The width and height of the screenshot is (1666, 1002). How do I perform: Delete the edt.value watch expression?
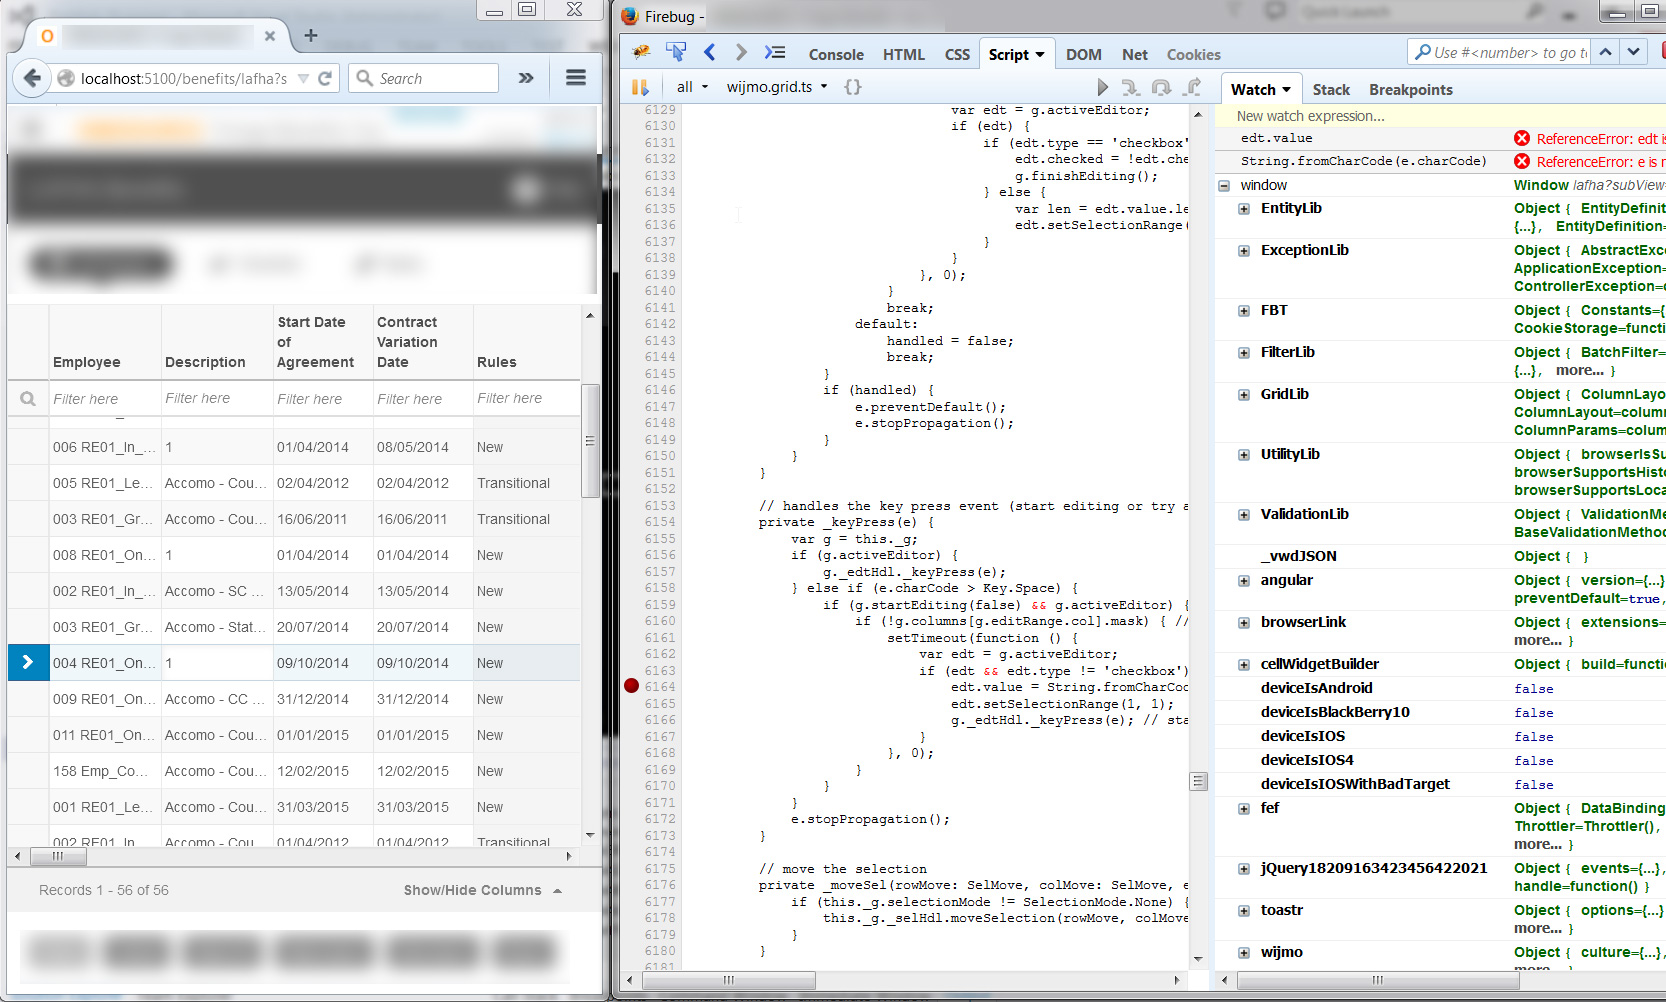tap(1522, 139)
